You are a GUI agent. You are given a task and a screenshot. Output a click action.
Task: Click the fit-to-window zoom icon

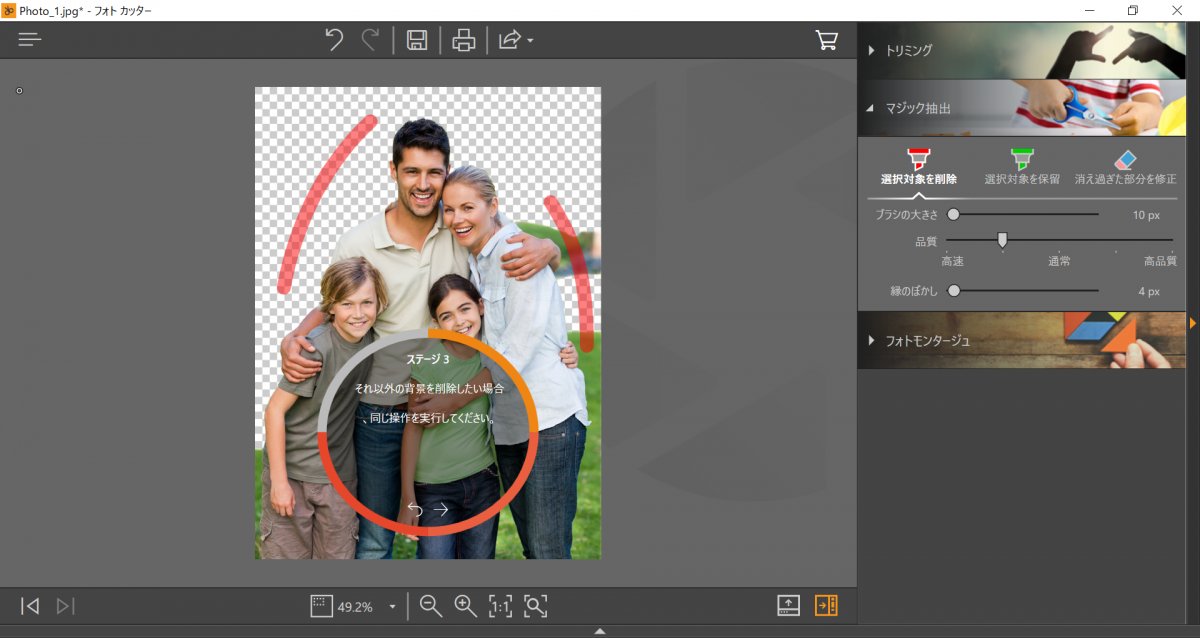pyautogui.click(x=536, y=605)
